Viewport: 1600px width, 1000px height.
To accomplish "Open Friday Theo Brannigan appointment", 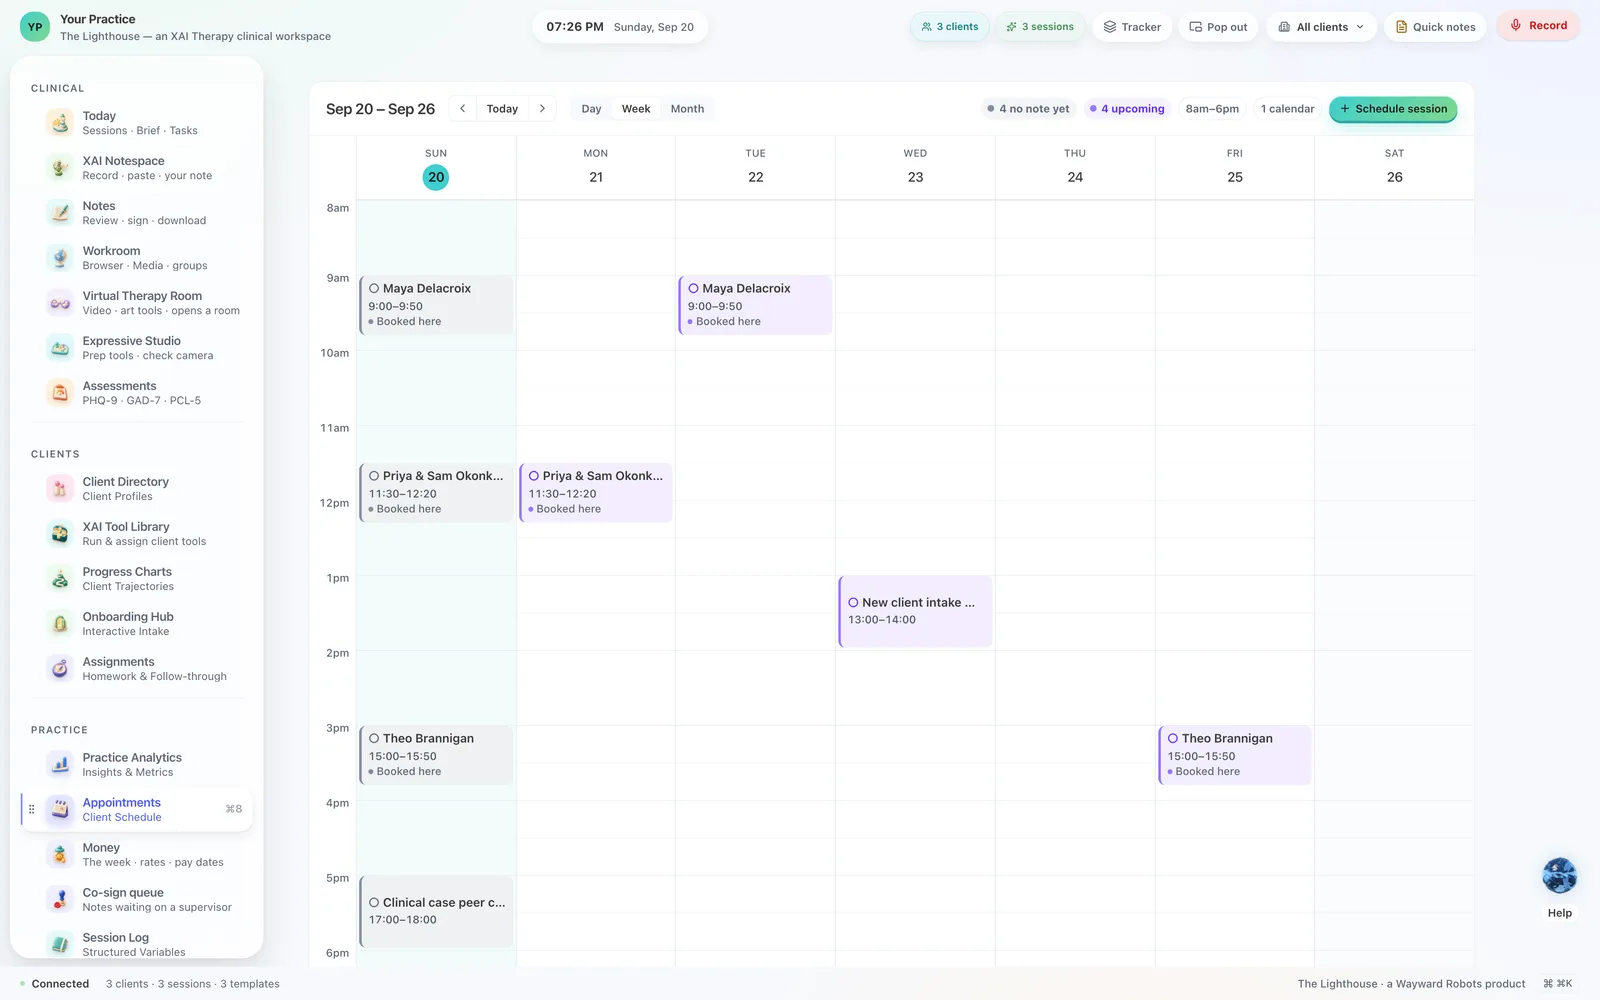I will click(x=1234, y=755).
